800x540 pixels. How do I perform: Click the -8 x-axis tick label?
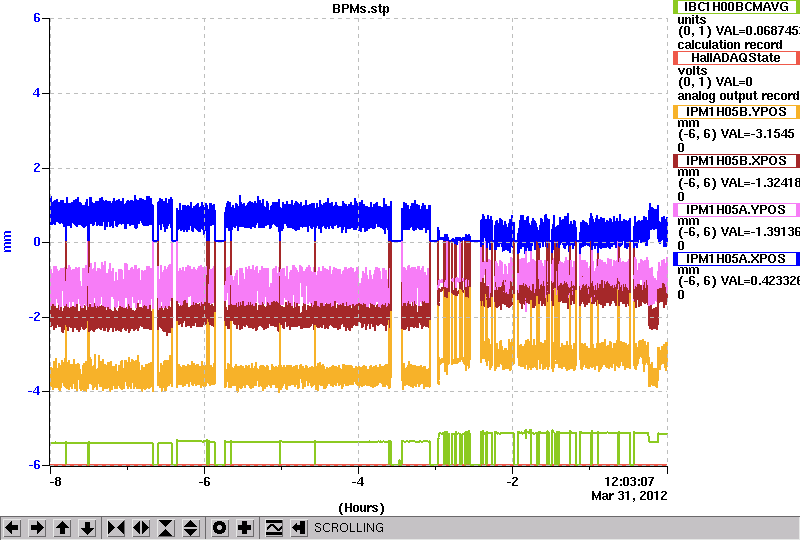coord(56,482)
